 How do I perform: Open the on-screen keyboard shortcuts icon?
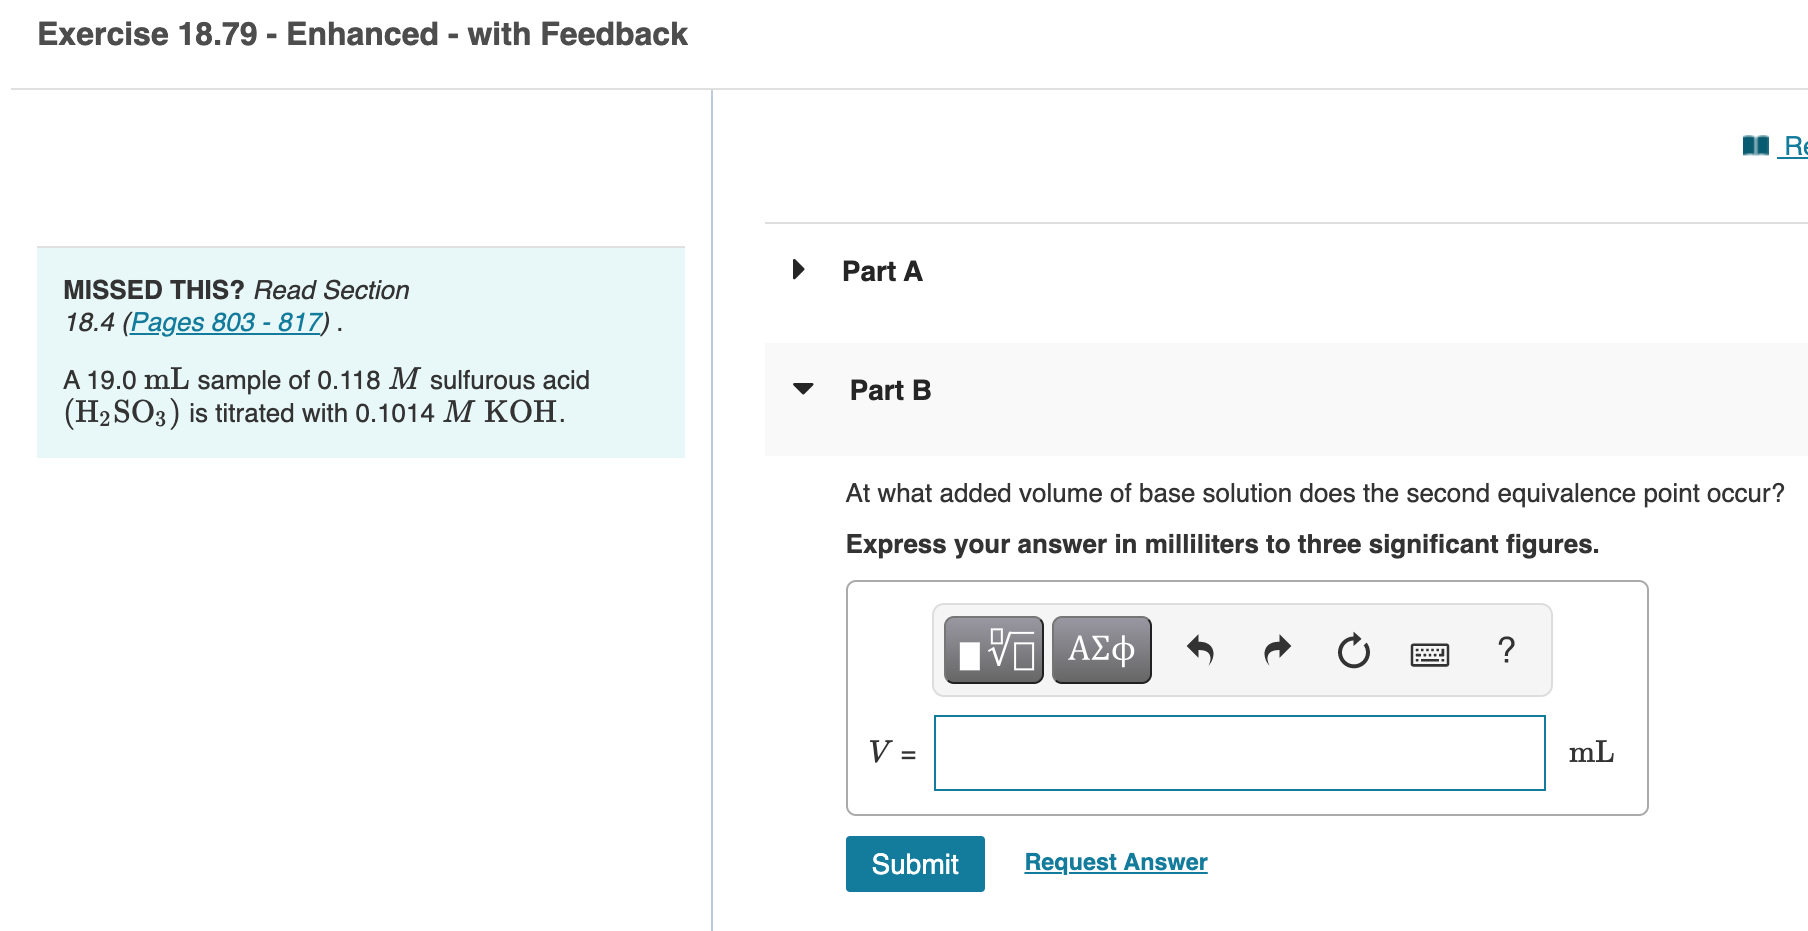pyautogui.click(x=1428, y=652)
